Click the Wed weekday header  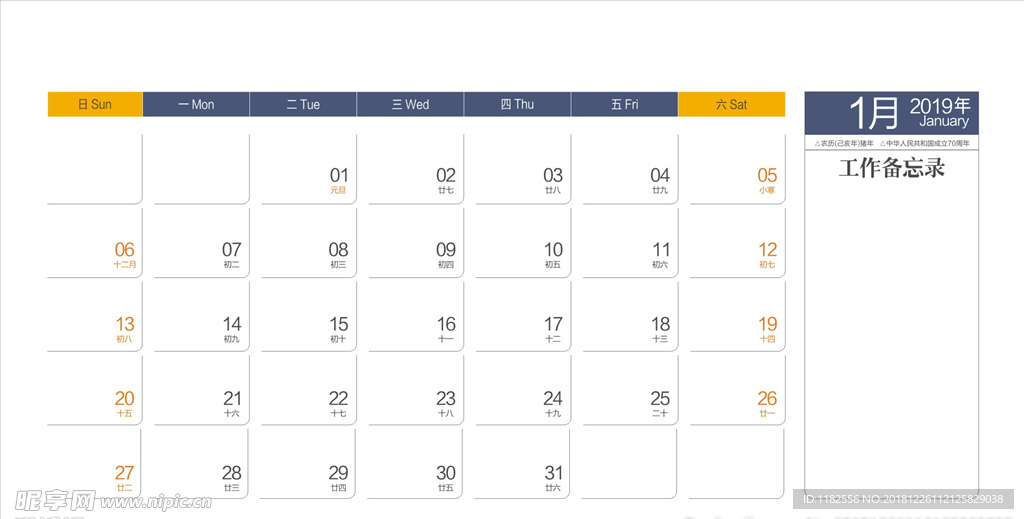tap(410, 104)
